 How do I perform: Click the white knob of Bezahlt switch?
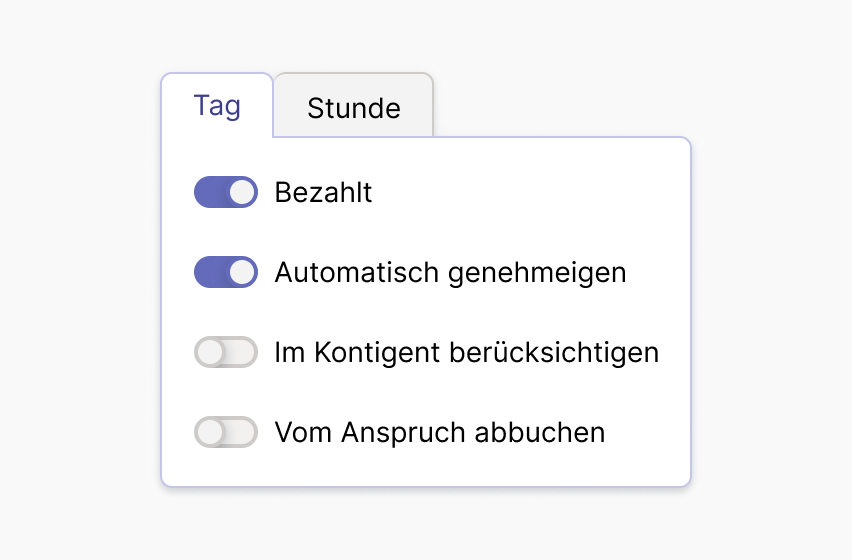[x=242, y=192]
